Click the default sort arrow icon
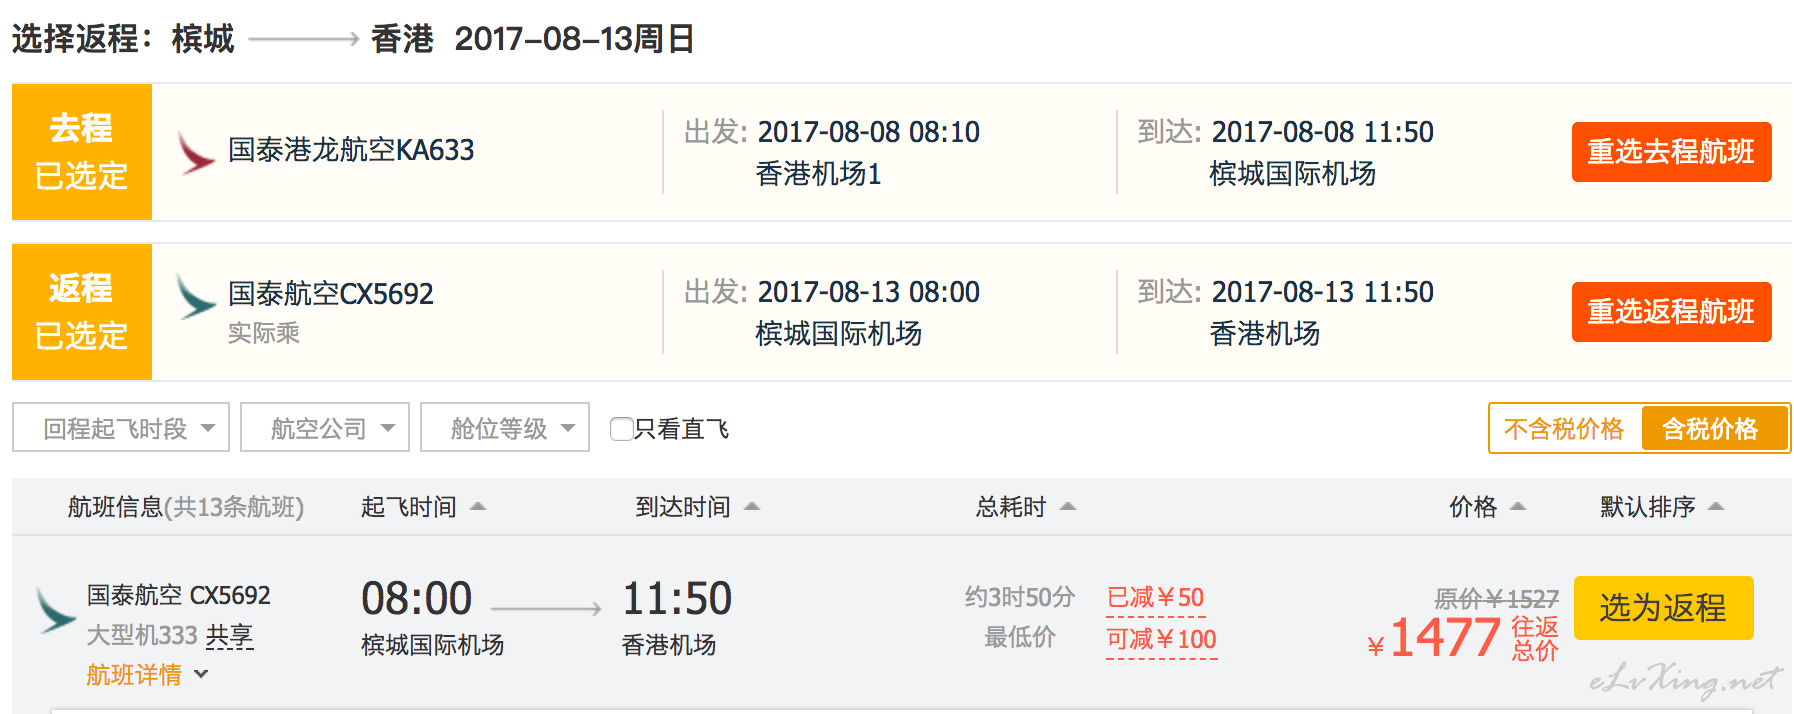This screenshot has width=1794, height=714. point(1716,507)
